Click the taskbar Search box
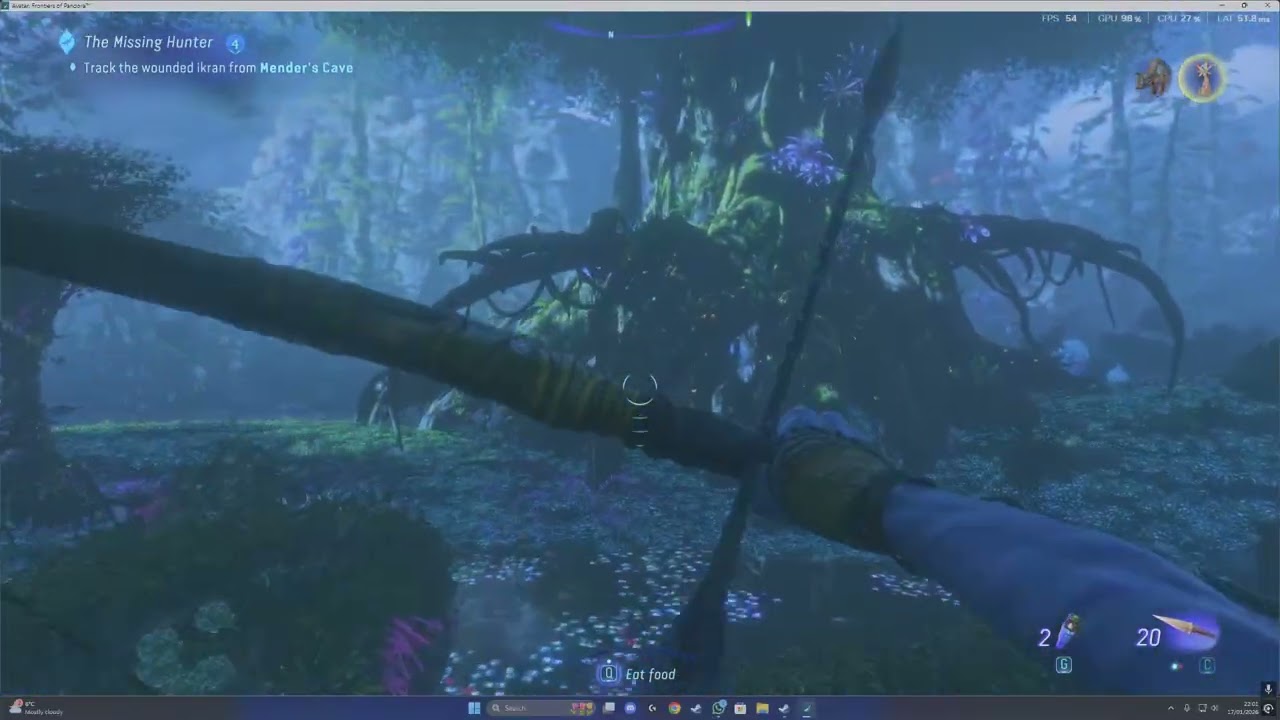 [x=541, y=708]
